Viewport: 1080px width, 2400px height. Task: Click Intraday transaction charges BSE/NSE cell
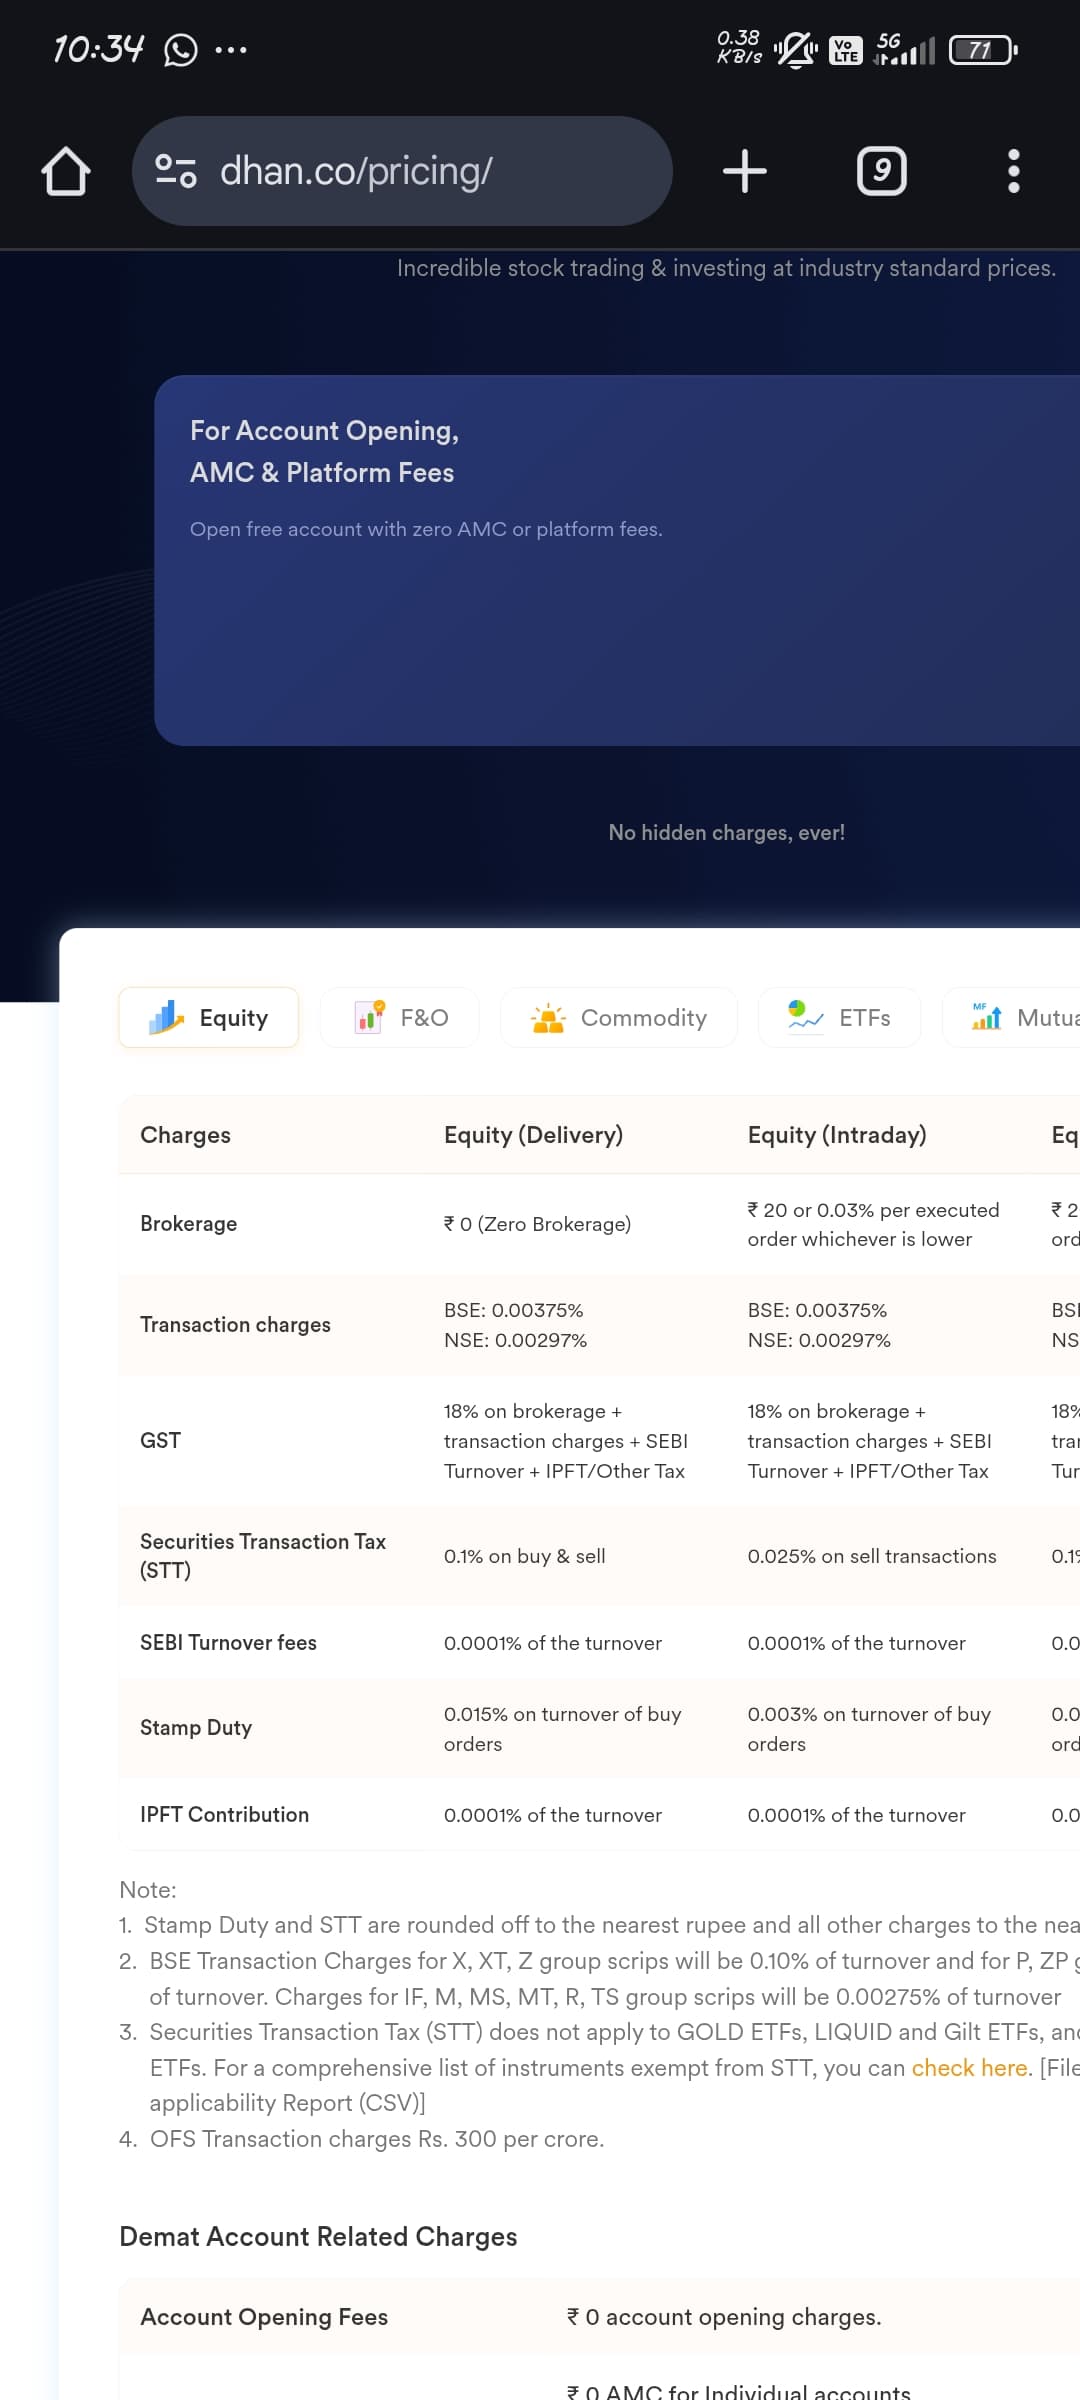(819, 1325)
